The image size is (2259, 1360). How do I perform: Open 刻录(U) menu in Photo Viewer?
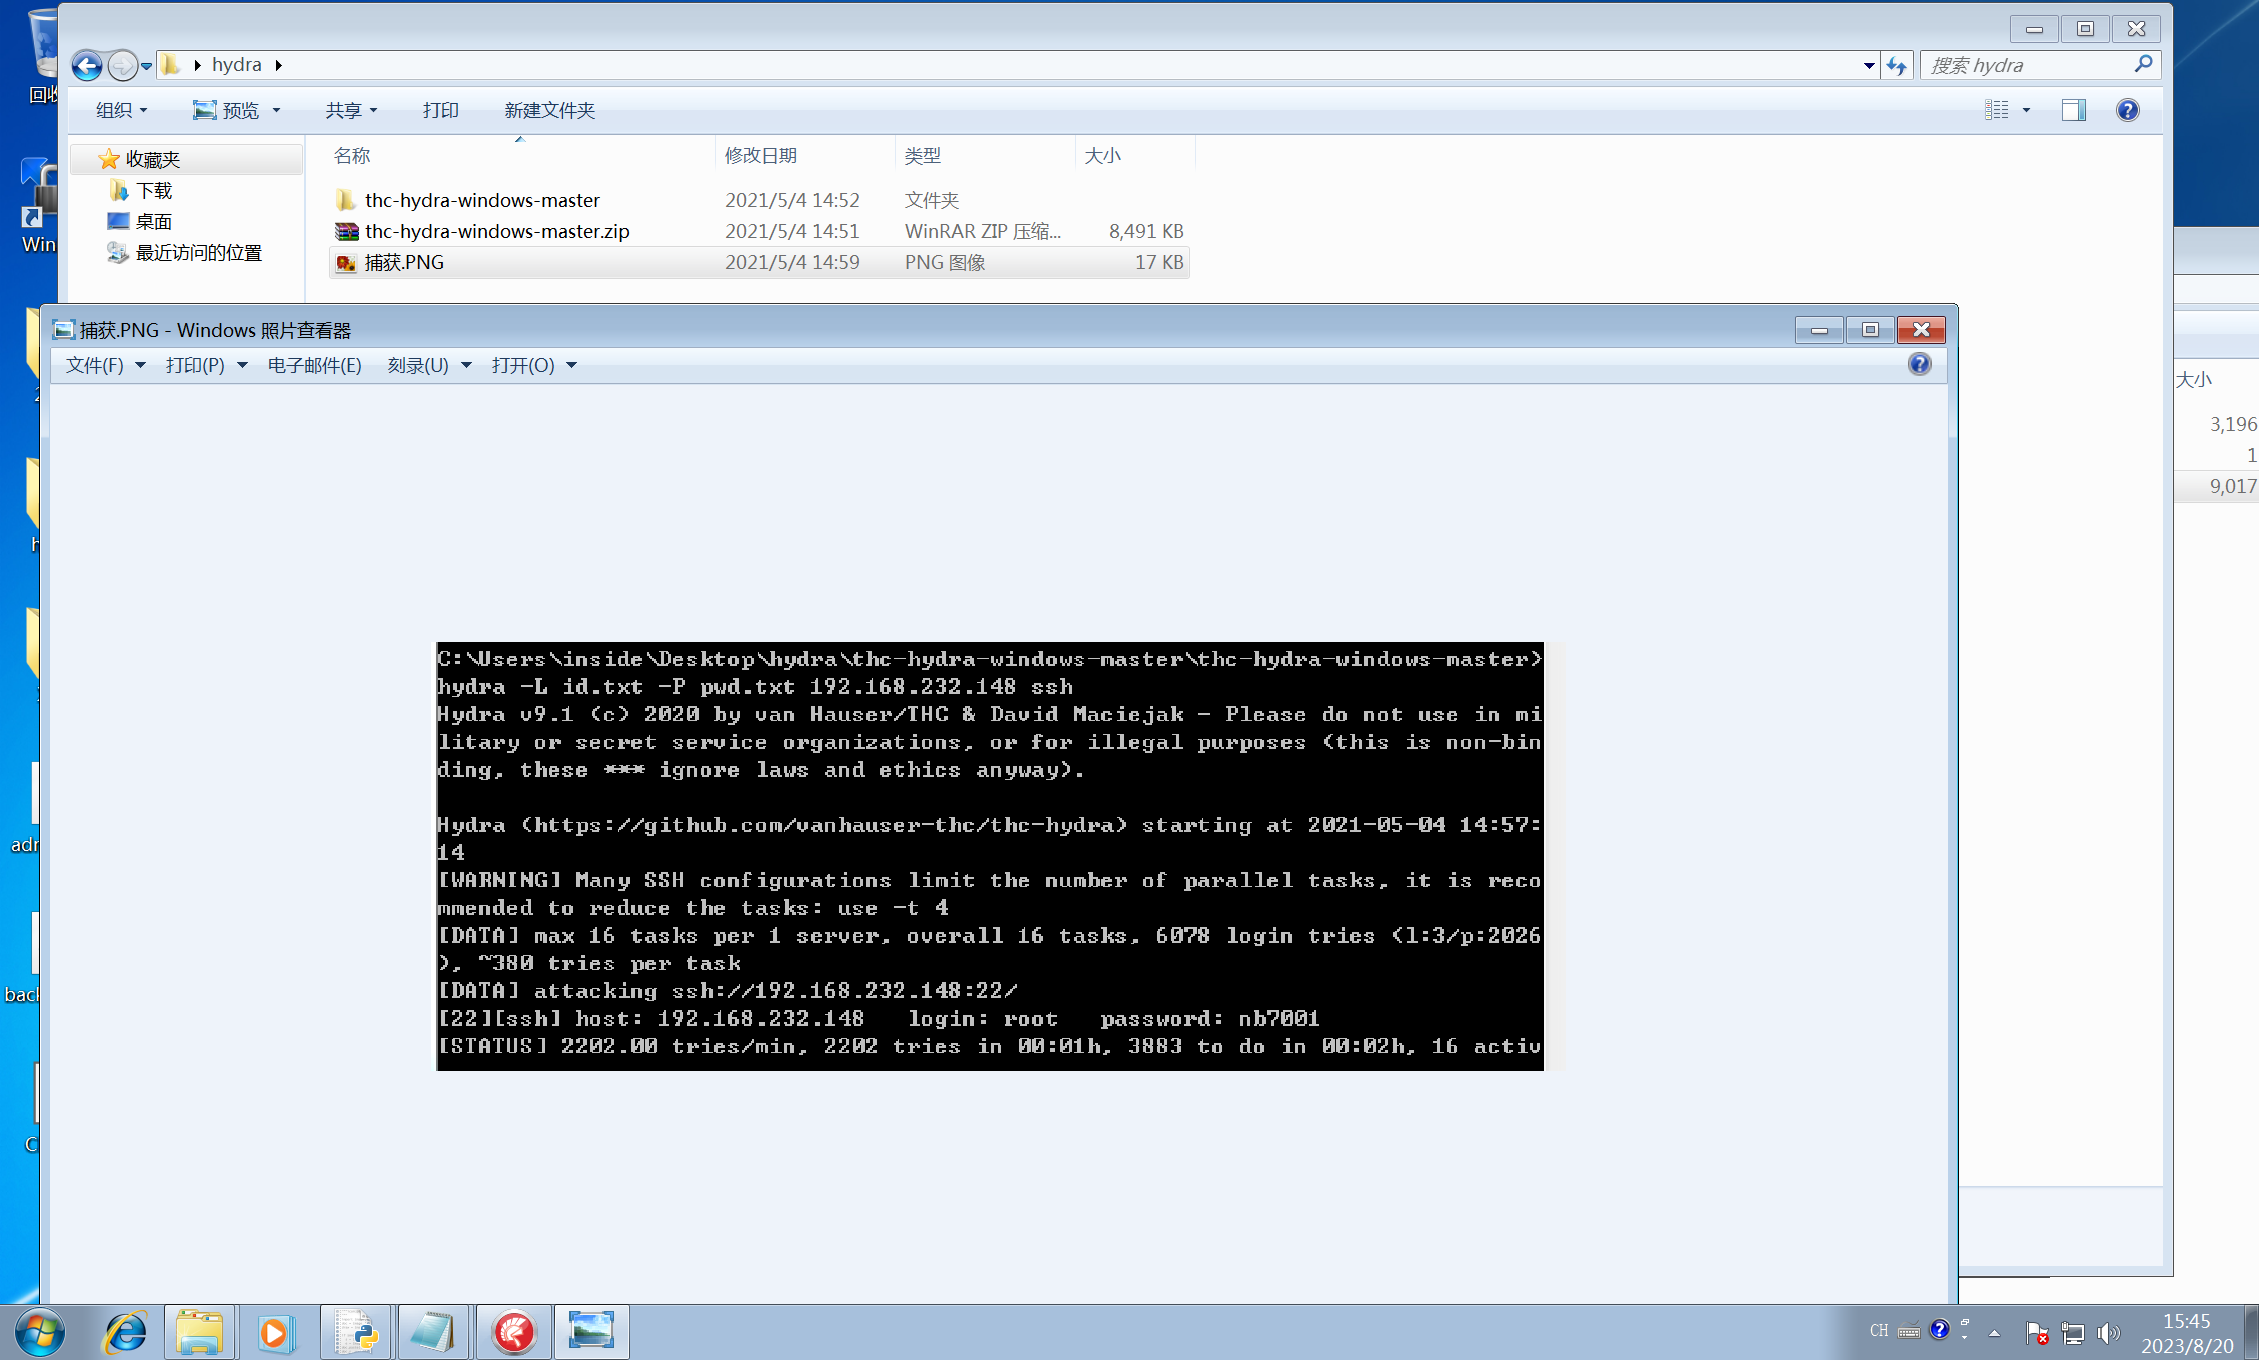click(429, 365)
